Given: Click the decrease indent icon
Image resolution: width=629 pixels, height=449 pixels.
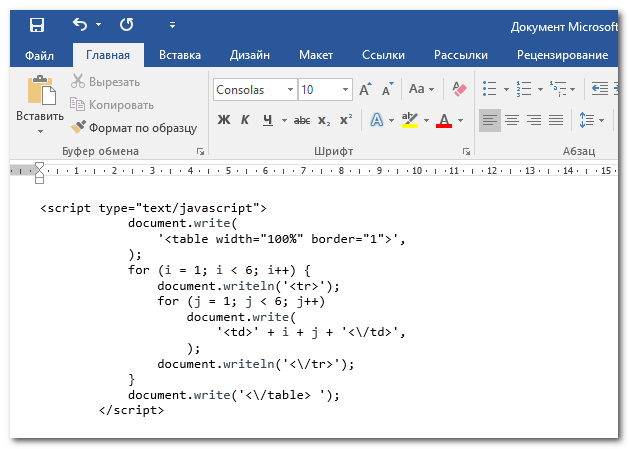Looking at the screenshot, I should (x=600, y=89).
